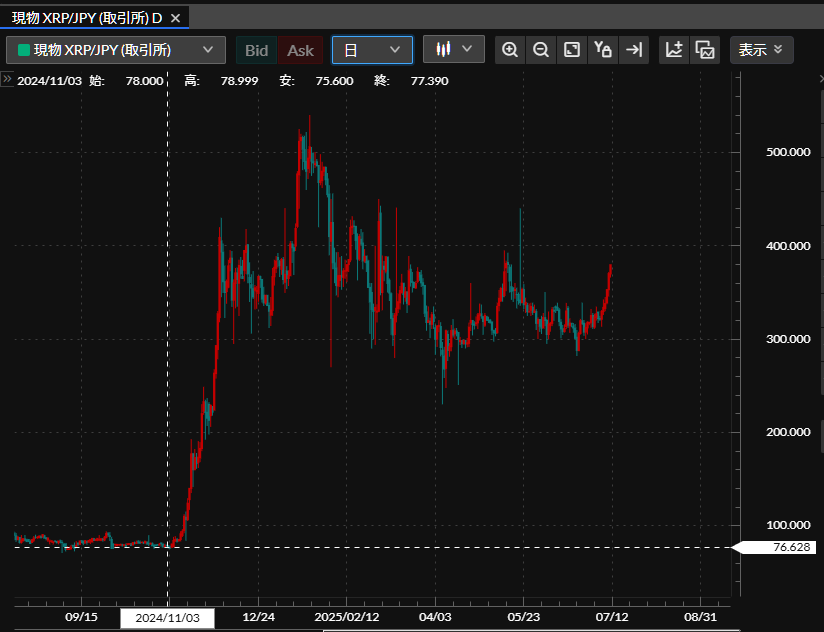The width and height of the screenshot is (824, 632).
Task: Jump to latest candle arrow icon
Action: click(634, 50)
